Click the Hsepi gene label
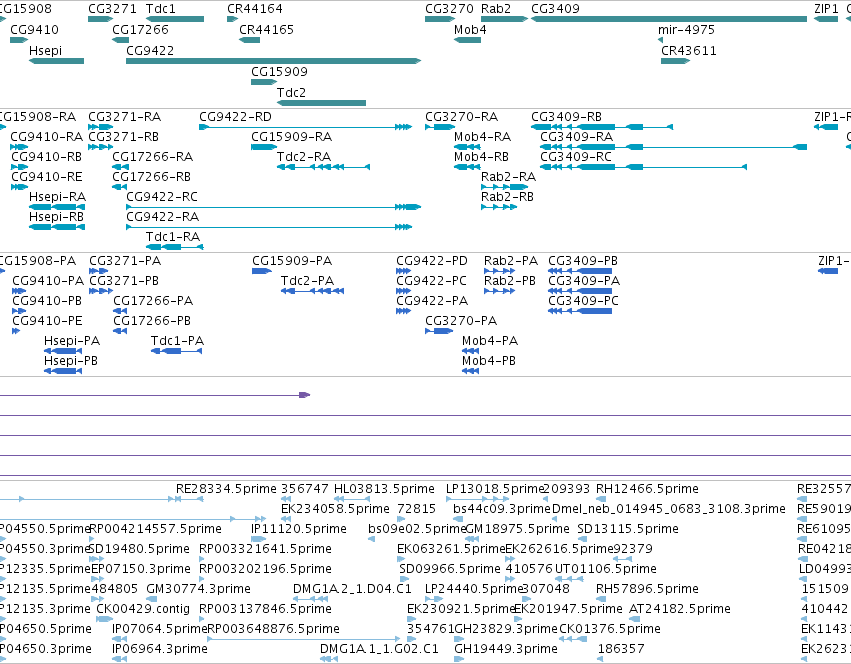This screenshot has width=851, height=664. [x=45, y=50]
